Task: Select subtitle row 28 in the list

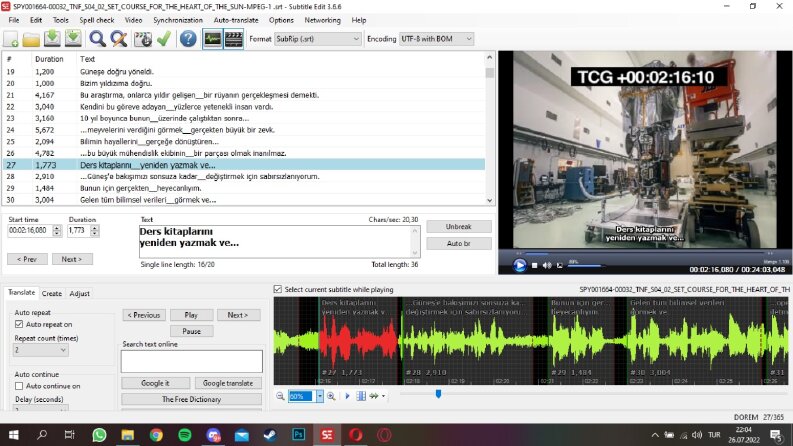Action: tap(244, 176)
